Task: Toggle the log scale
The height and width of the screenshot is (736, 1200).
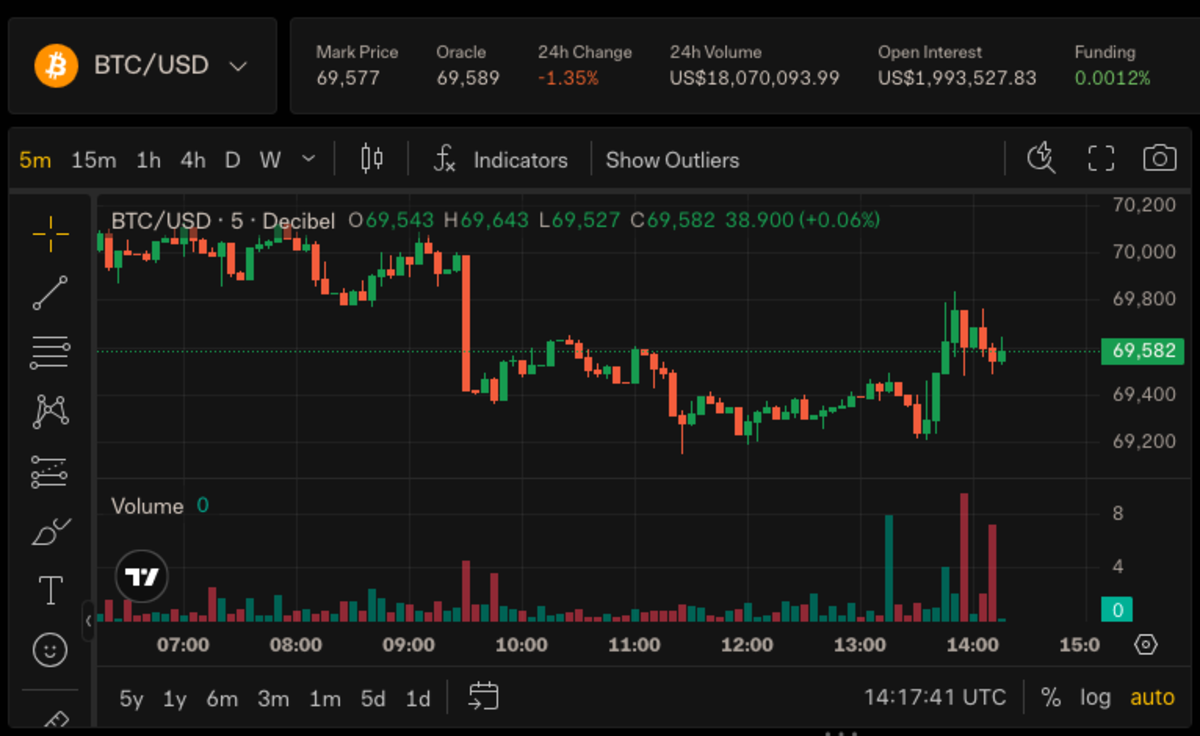Action: [1095, 697]
